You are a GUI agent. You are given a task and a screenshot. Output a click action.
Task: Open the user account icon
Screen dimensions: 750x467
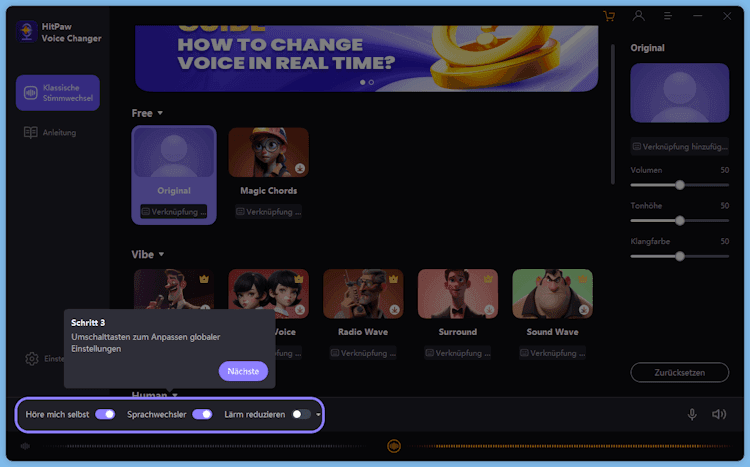click(x=639, y=16)
